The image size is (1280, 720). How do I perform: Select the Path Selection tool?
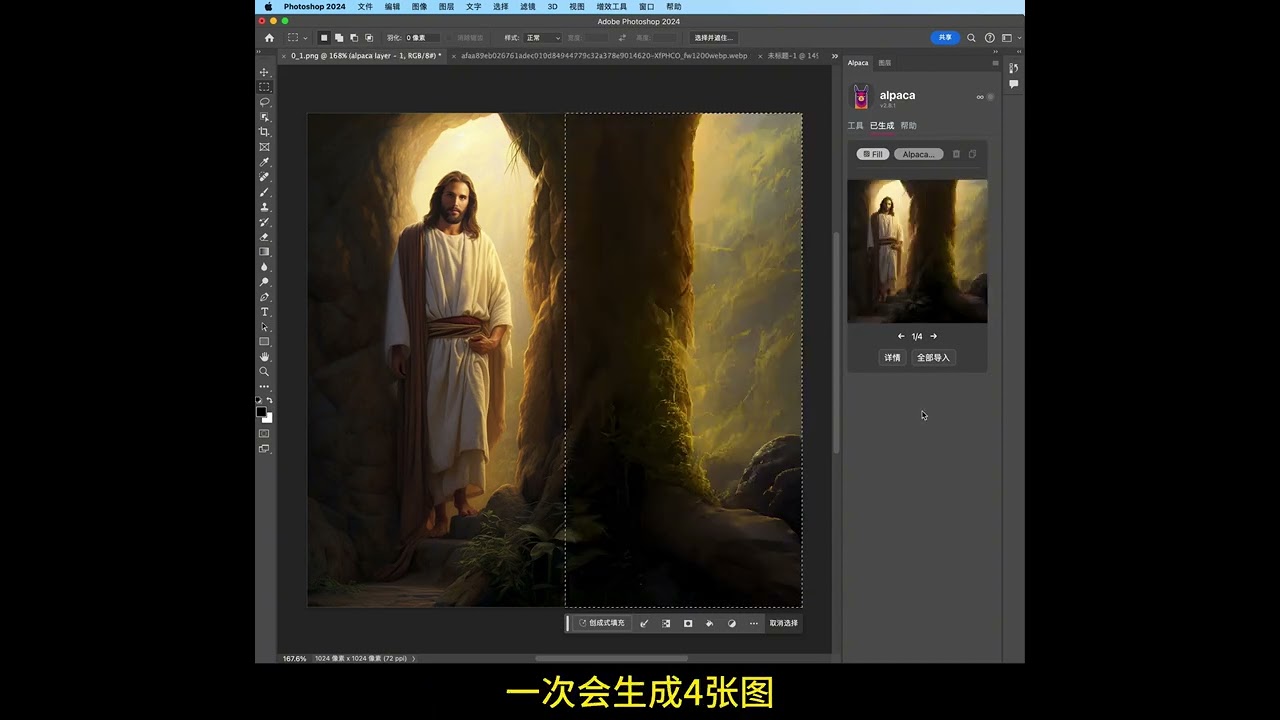point(264,327)
